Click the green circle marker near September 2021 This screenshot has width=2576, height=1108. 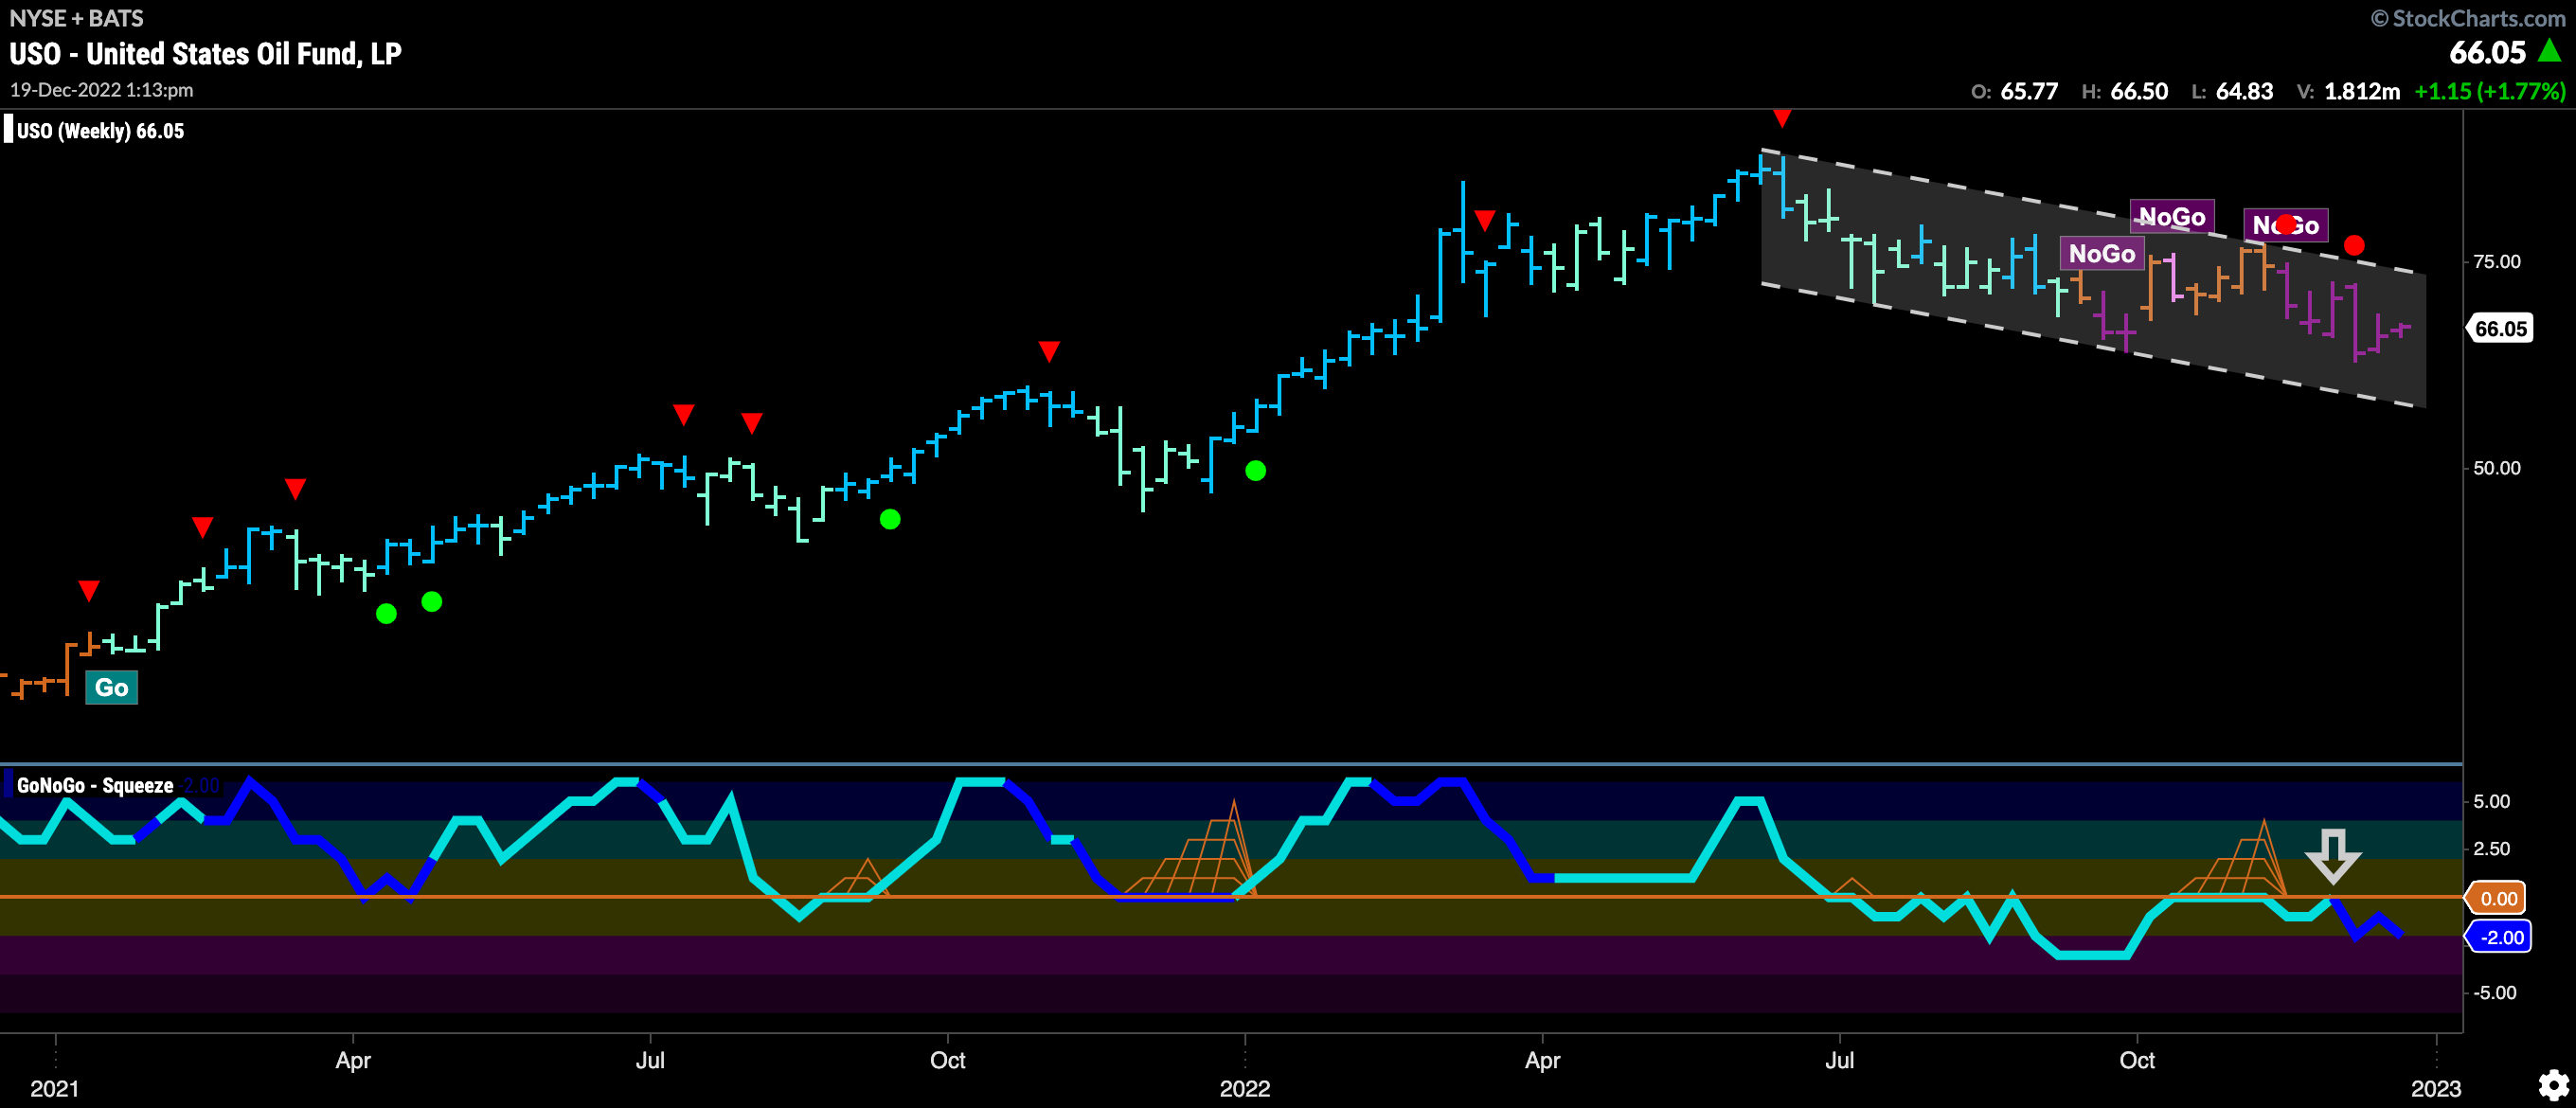pyautogui.click(x=890, y=519)
